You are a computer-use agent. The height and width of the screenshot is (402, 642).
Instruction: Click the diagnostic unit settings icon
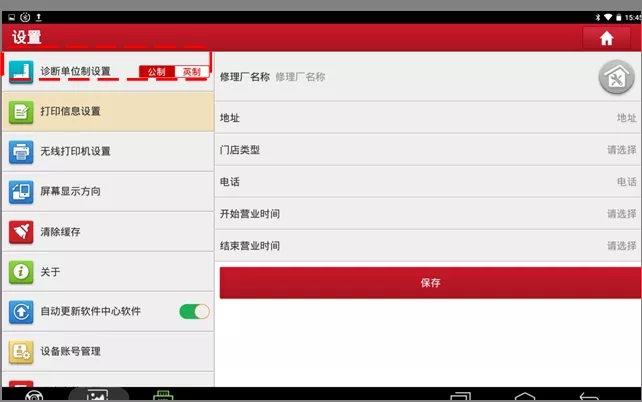(21, 72)
